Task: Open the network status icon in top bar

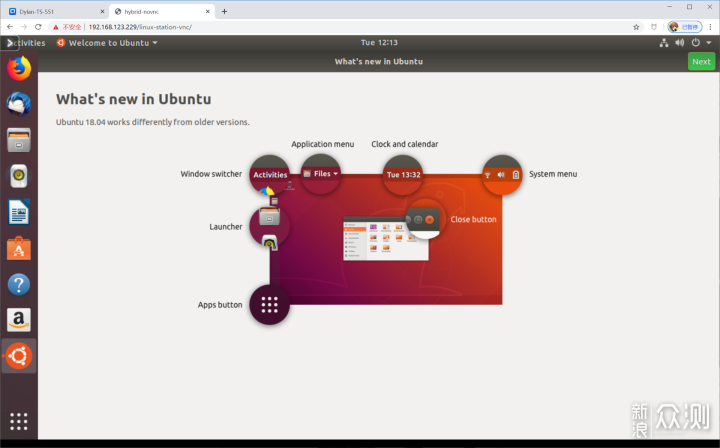Action: click(x=664, y=43)
